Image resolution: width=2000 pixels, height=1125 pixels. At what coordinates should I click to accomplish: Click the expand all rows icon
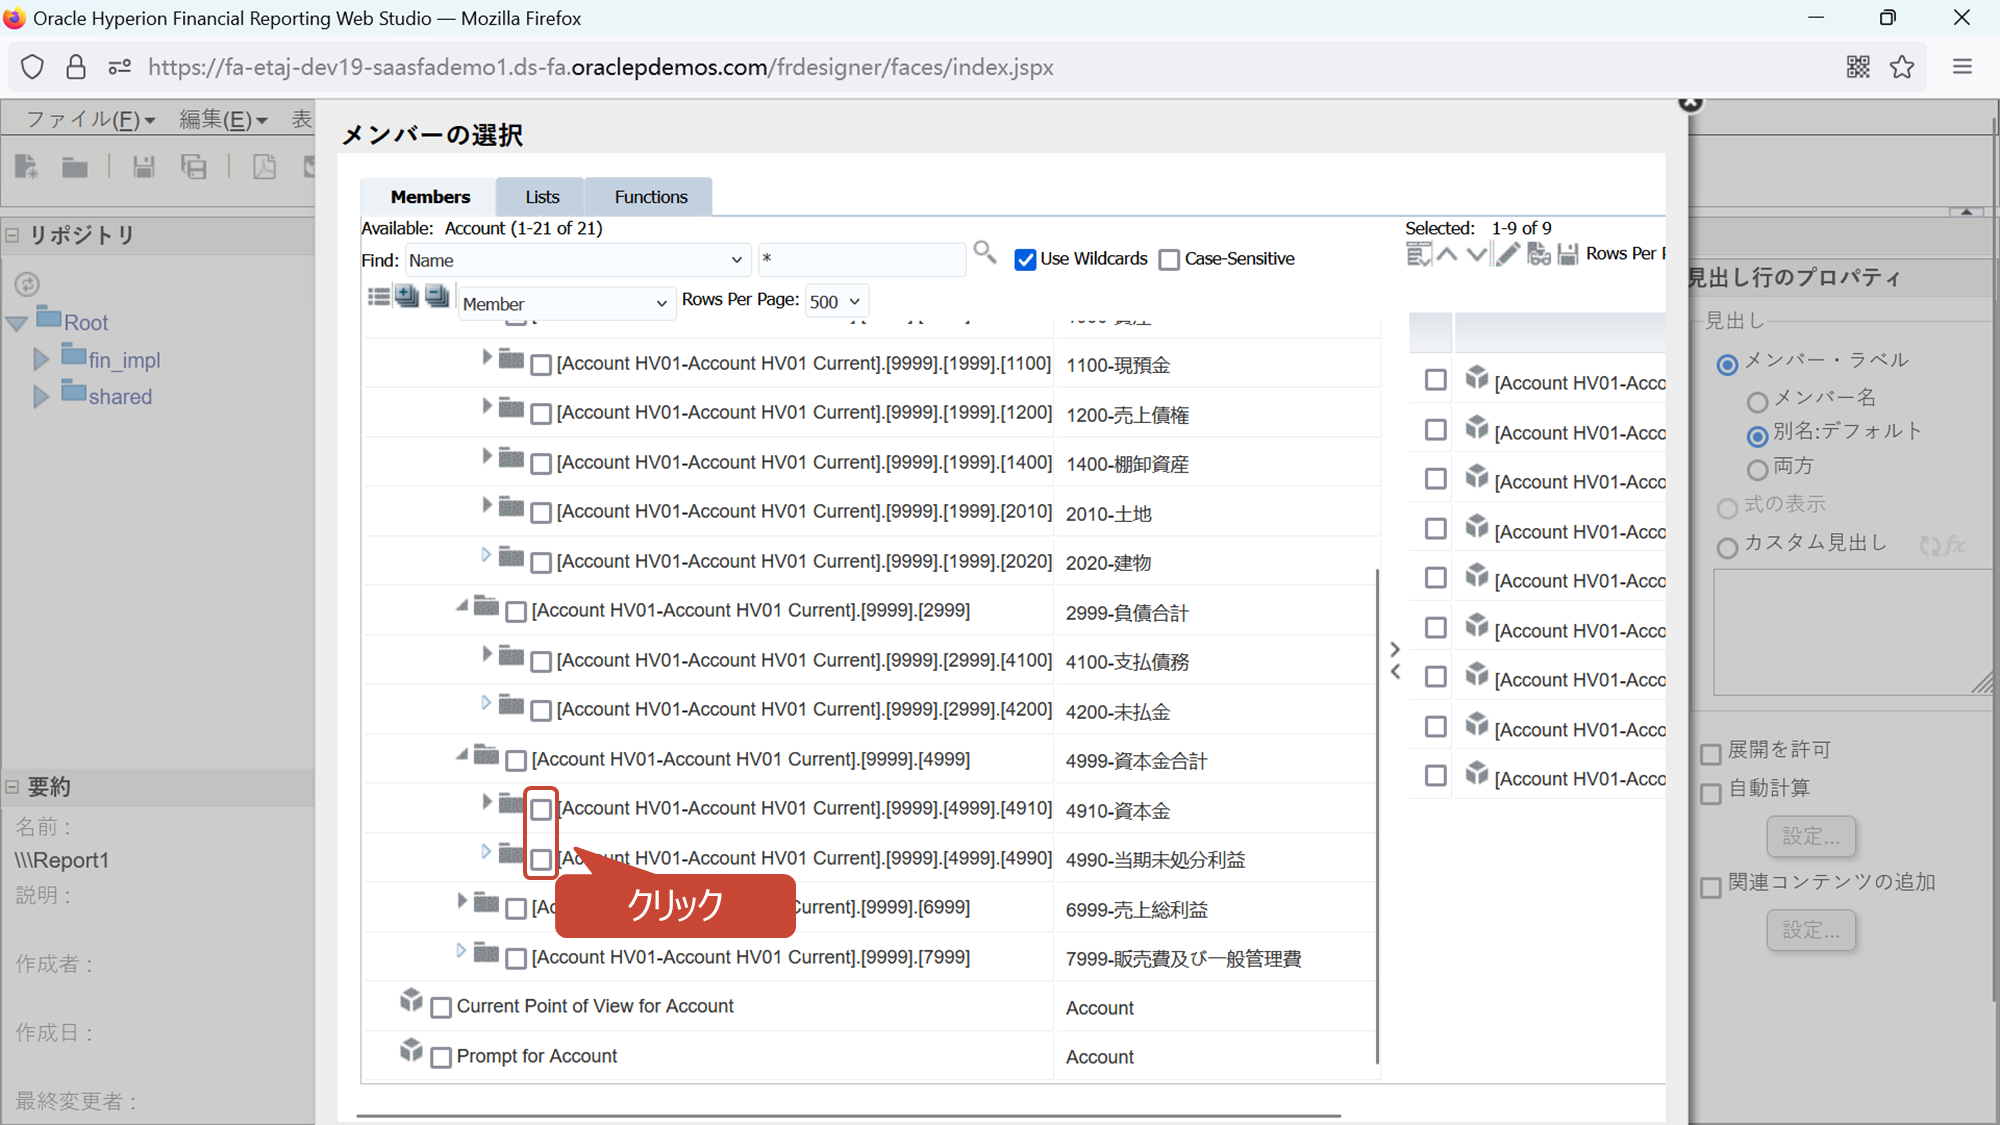[407, 297]
